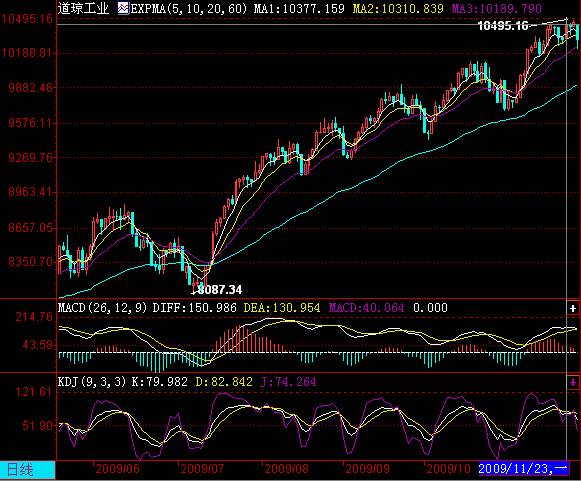The image size is (581, 481).
Task: Click the 43.58 MACD axis label
Action: pos(37,345)
